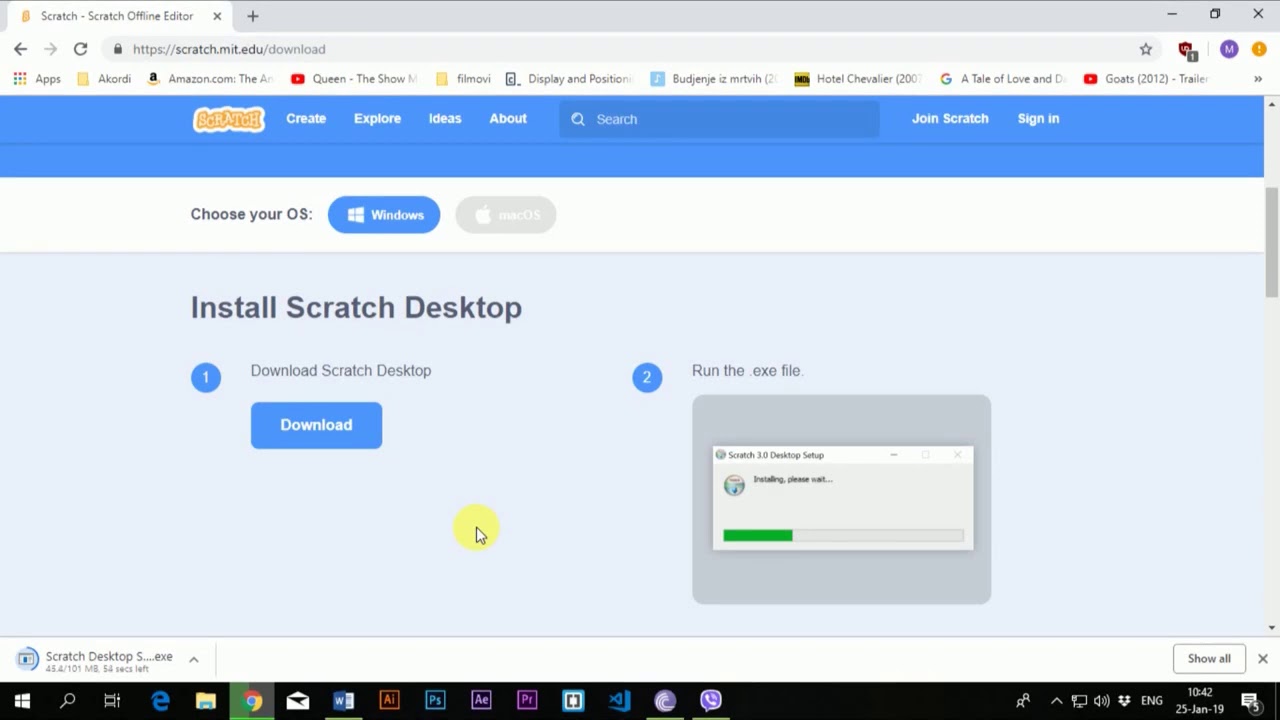Open Hotel Chevalier bookmark

click(857, 79)
